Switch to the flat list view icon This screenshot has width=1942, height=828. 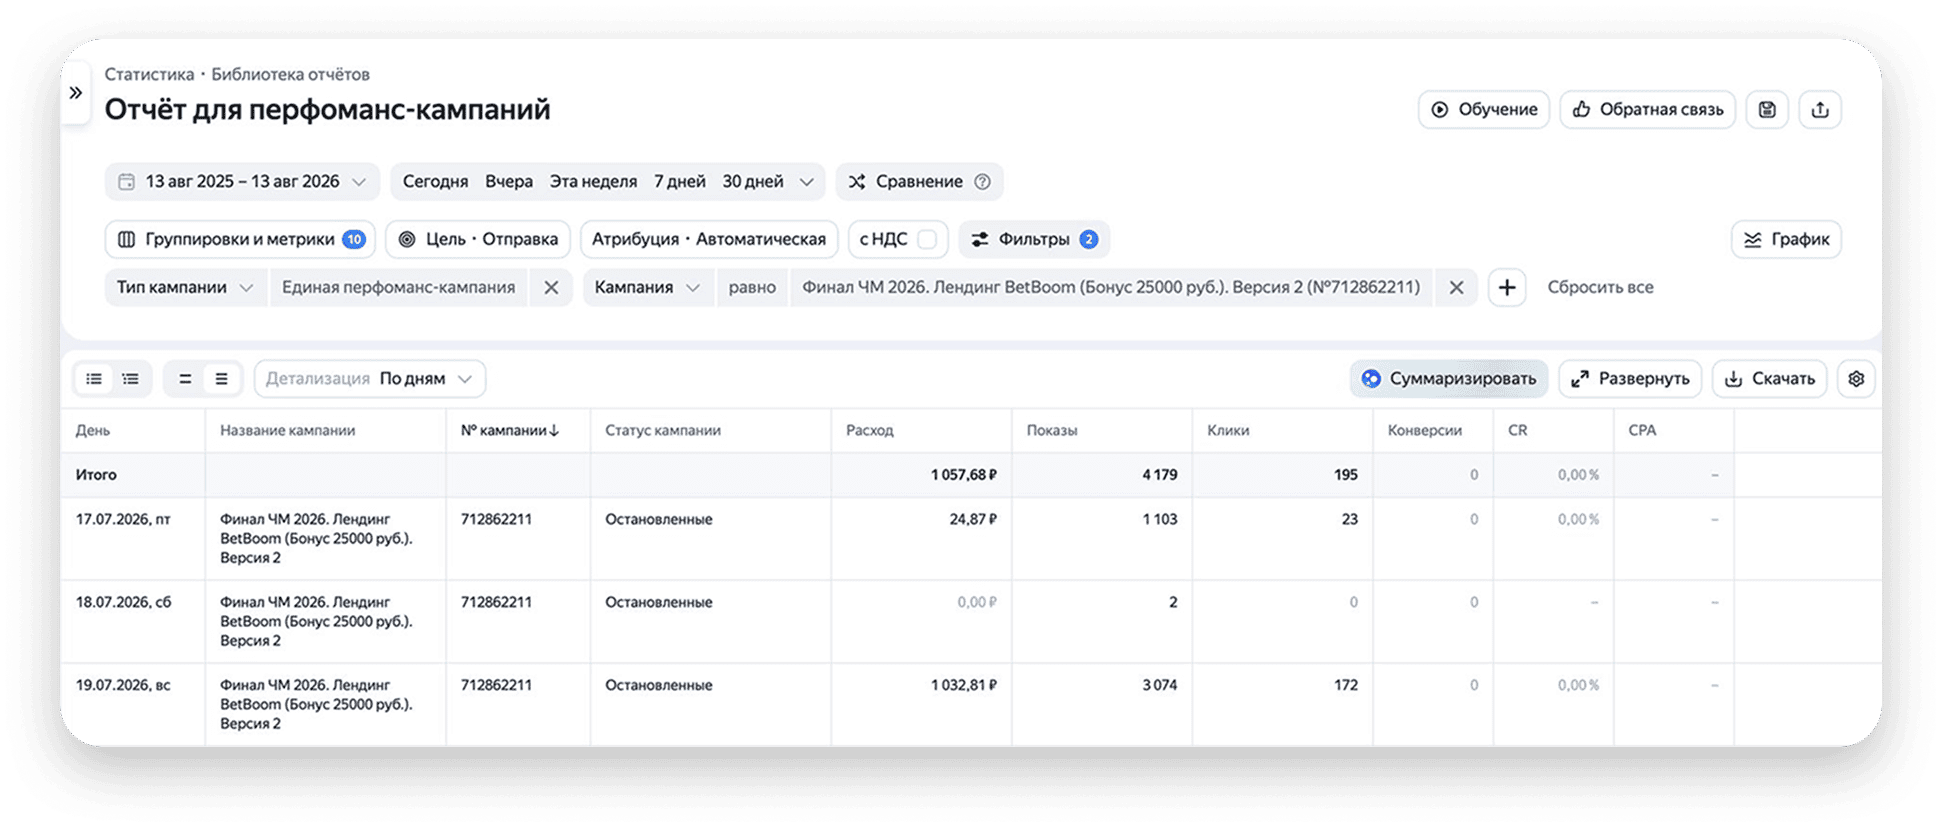[94, 379]
